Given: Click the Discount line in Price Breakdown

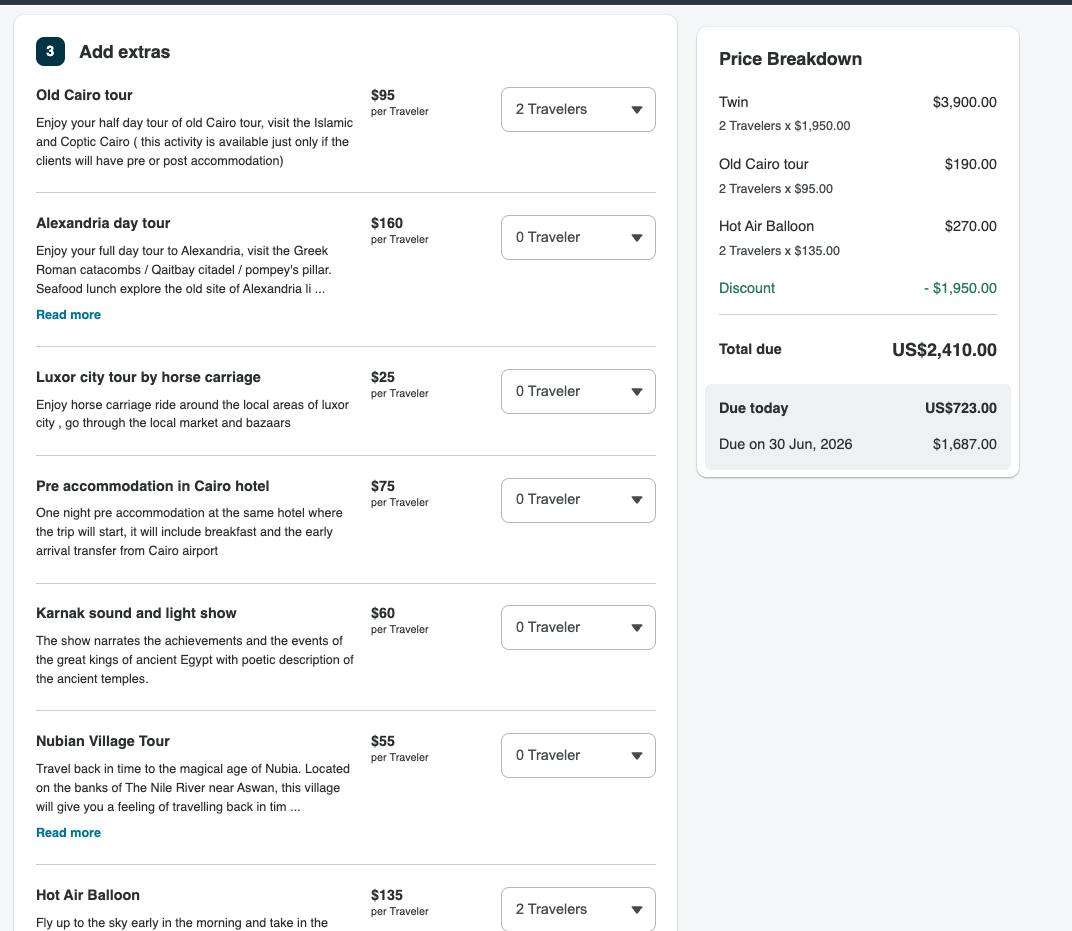Looking at the screenshot, I should point(857,288).
